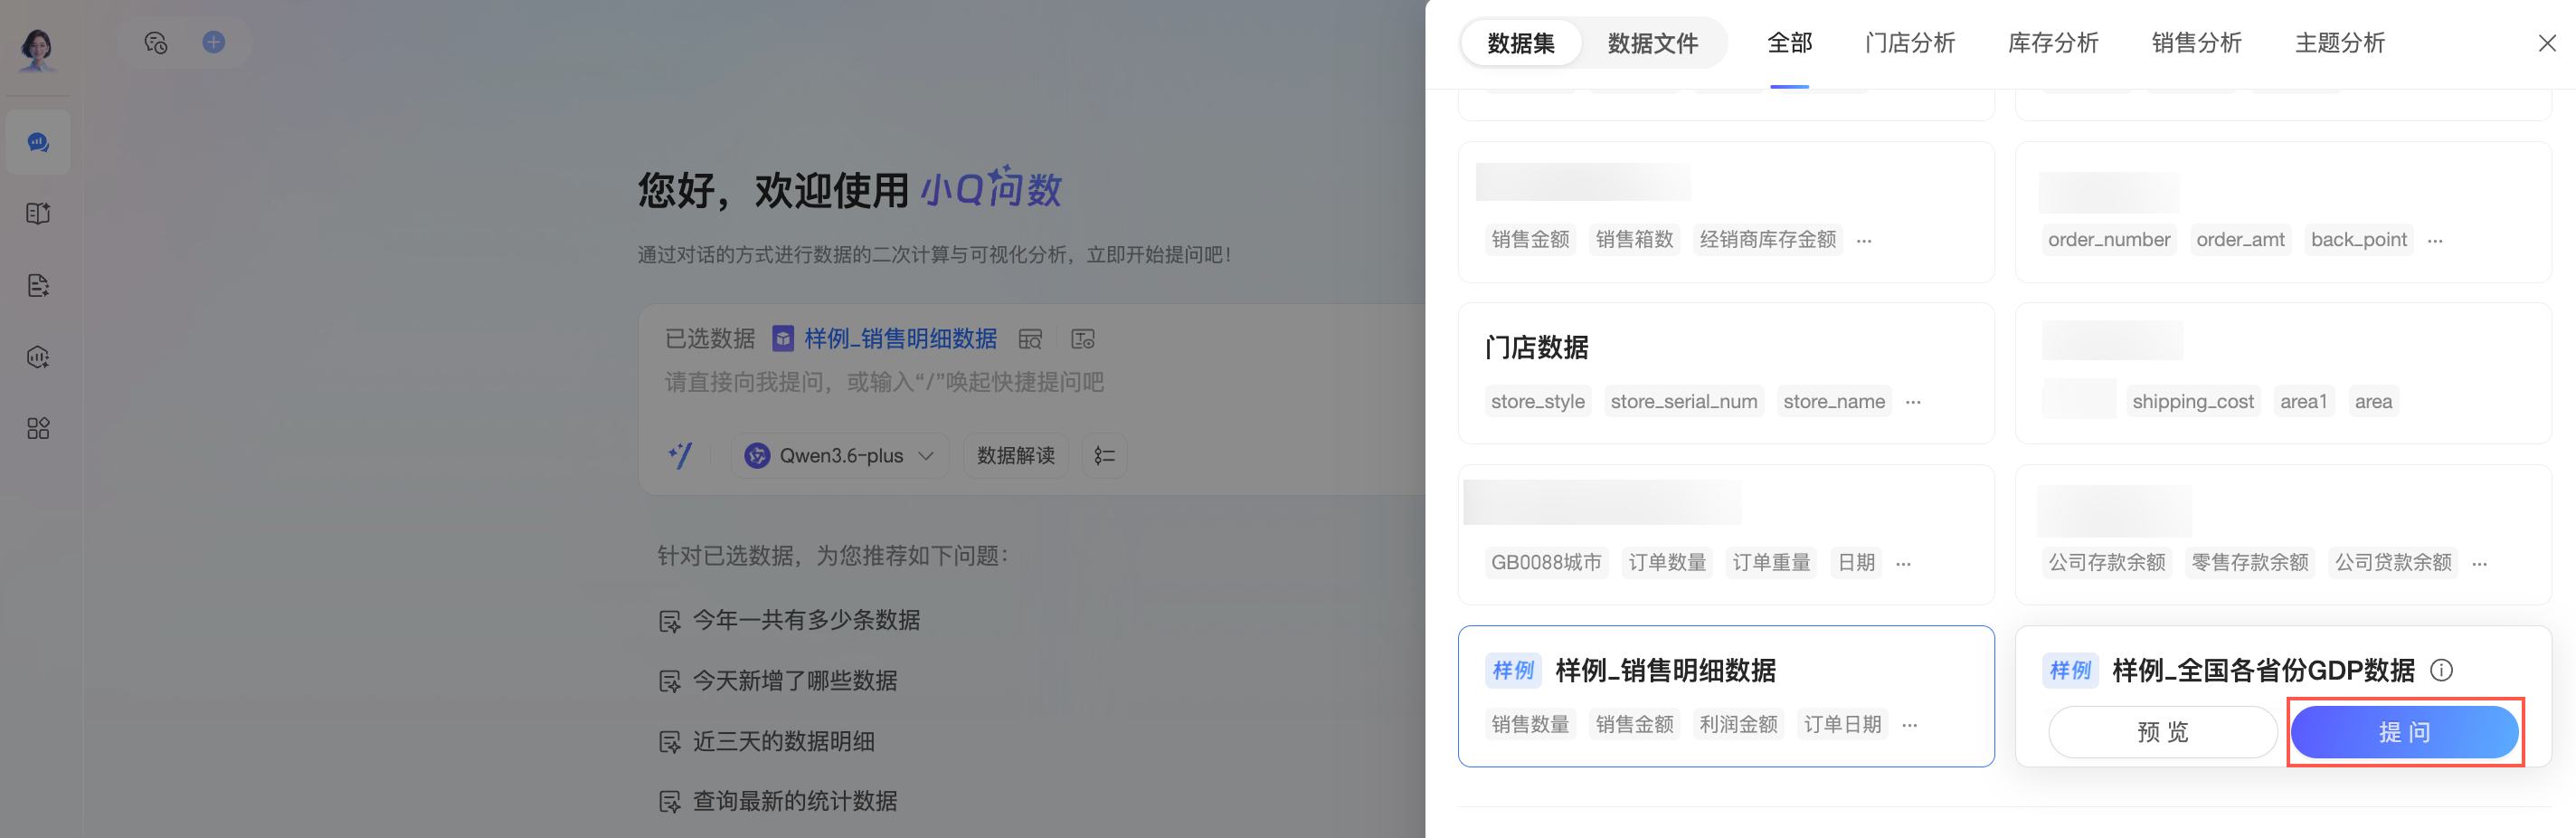Click the 利润金额 field tag
The width and height of the screenshot is (2576, 838).
[1738, 724]
